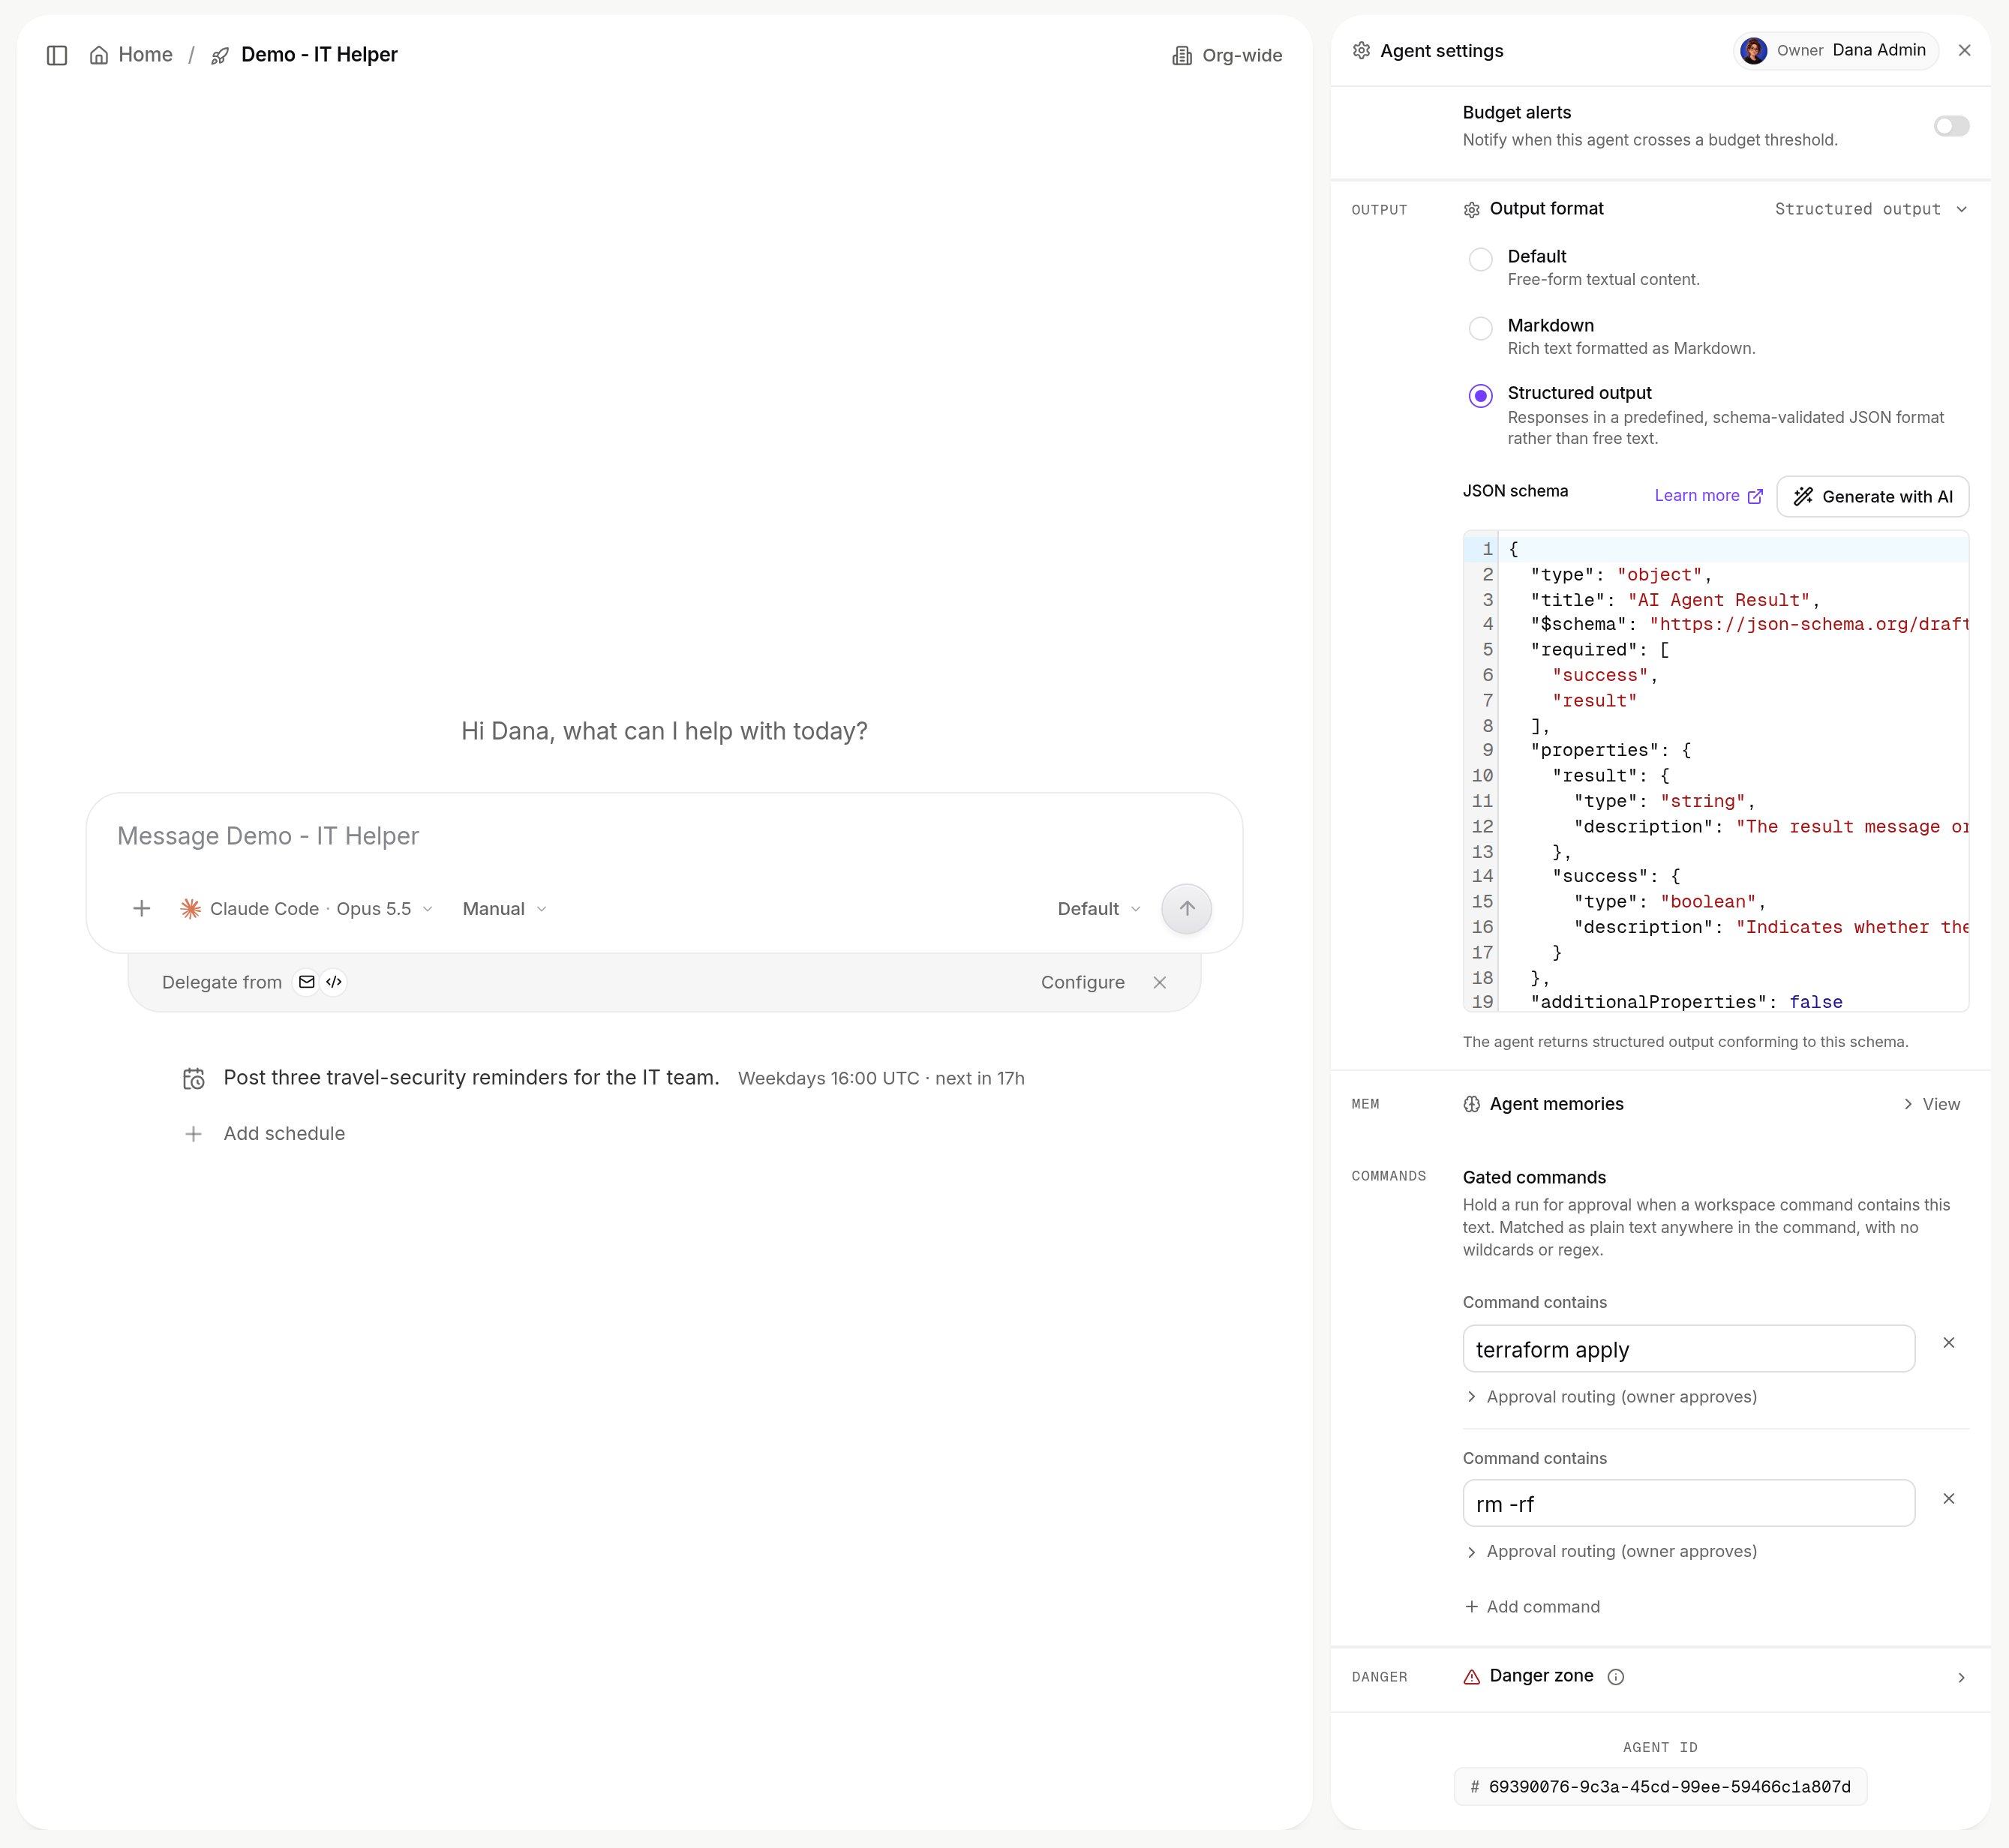Click the Home breadcrumb icon
Screen dimensions: 2009x1848
(x=99, y=55)
